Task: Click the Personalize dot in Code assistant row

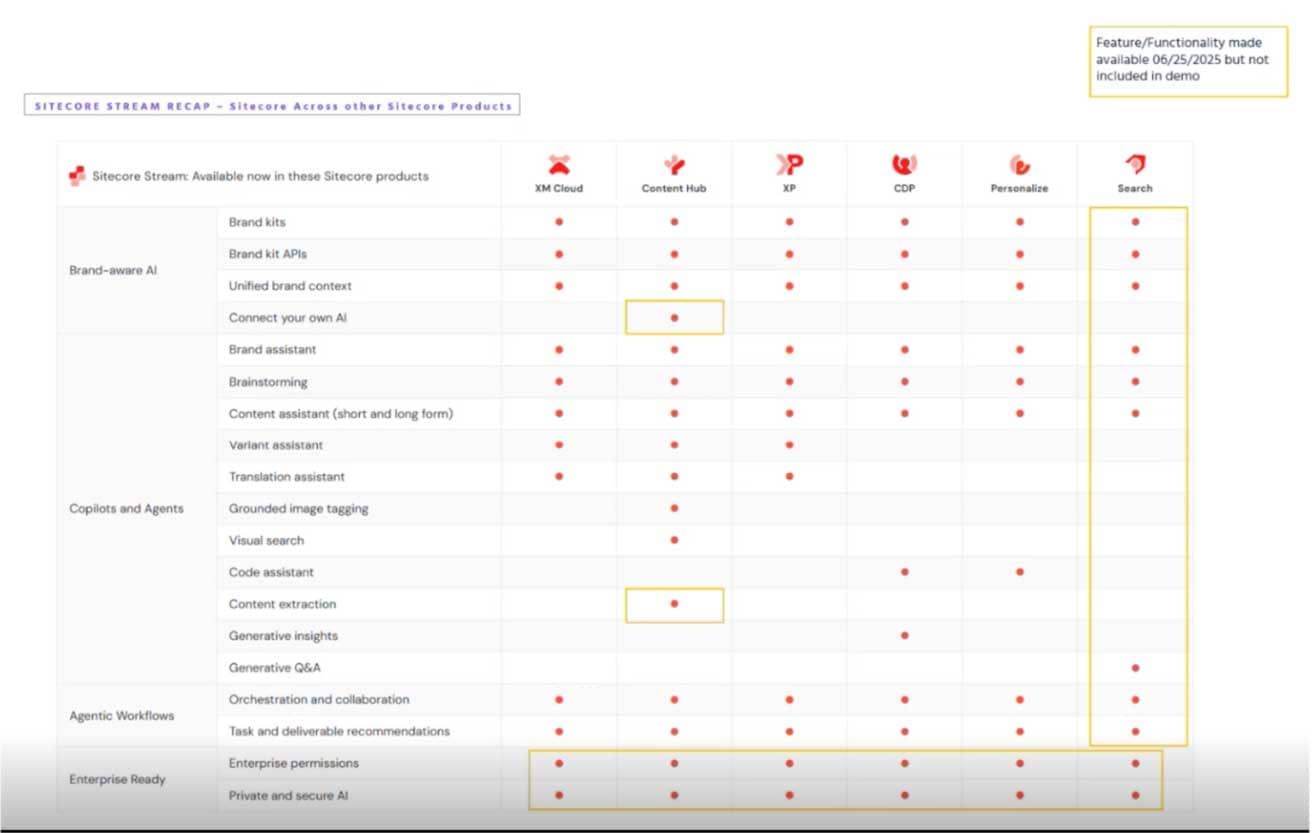Action: (1020, 572)
